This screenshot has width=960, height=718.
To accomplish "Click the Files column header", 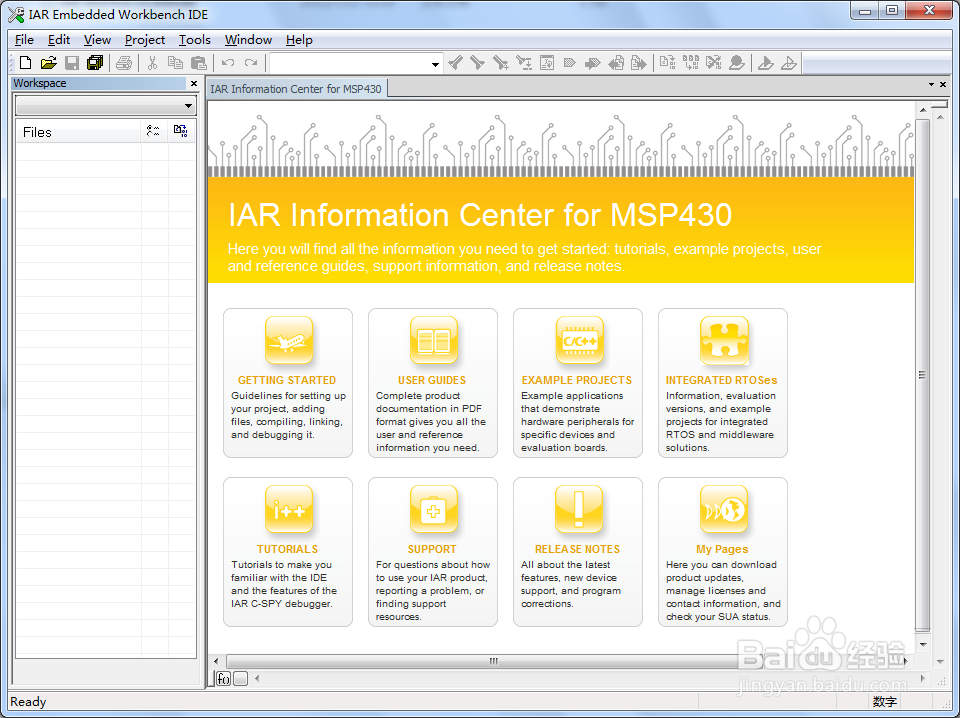I will 78,132.
